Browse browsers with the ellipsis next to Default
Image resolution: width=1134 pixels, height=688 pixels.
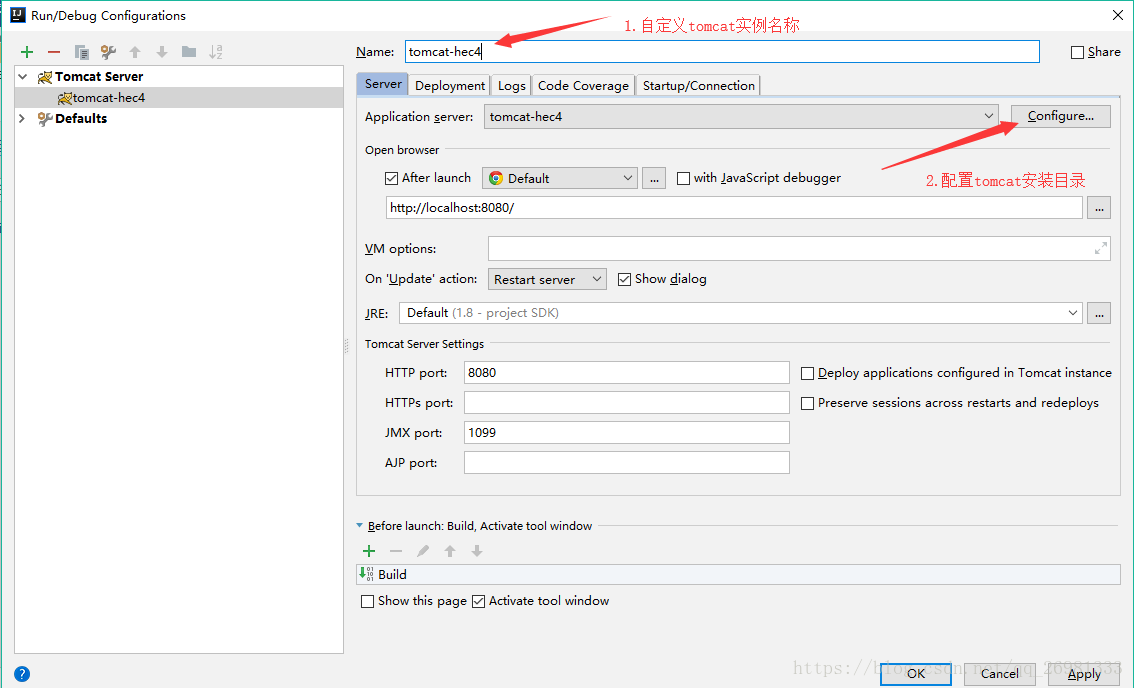(x=654, y=179)
